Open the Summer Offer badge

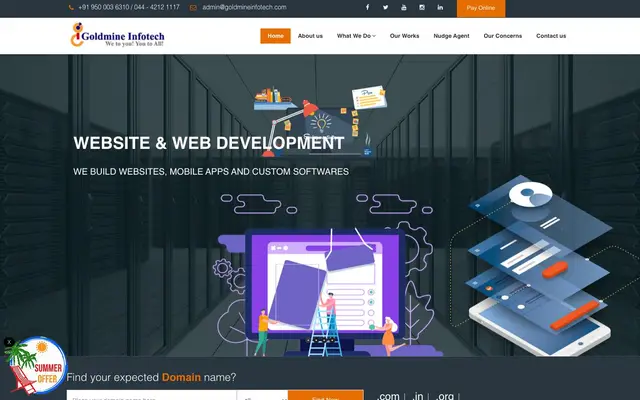[36, 366]
